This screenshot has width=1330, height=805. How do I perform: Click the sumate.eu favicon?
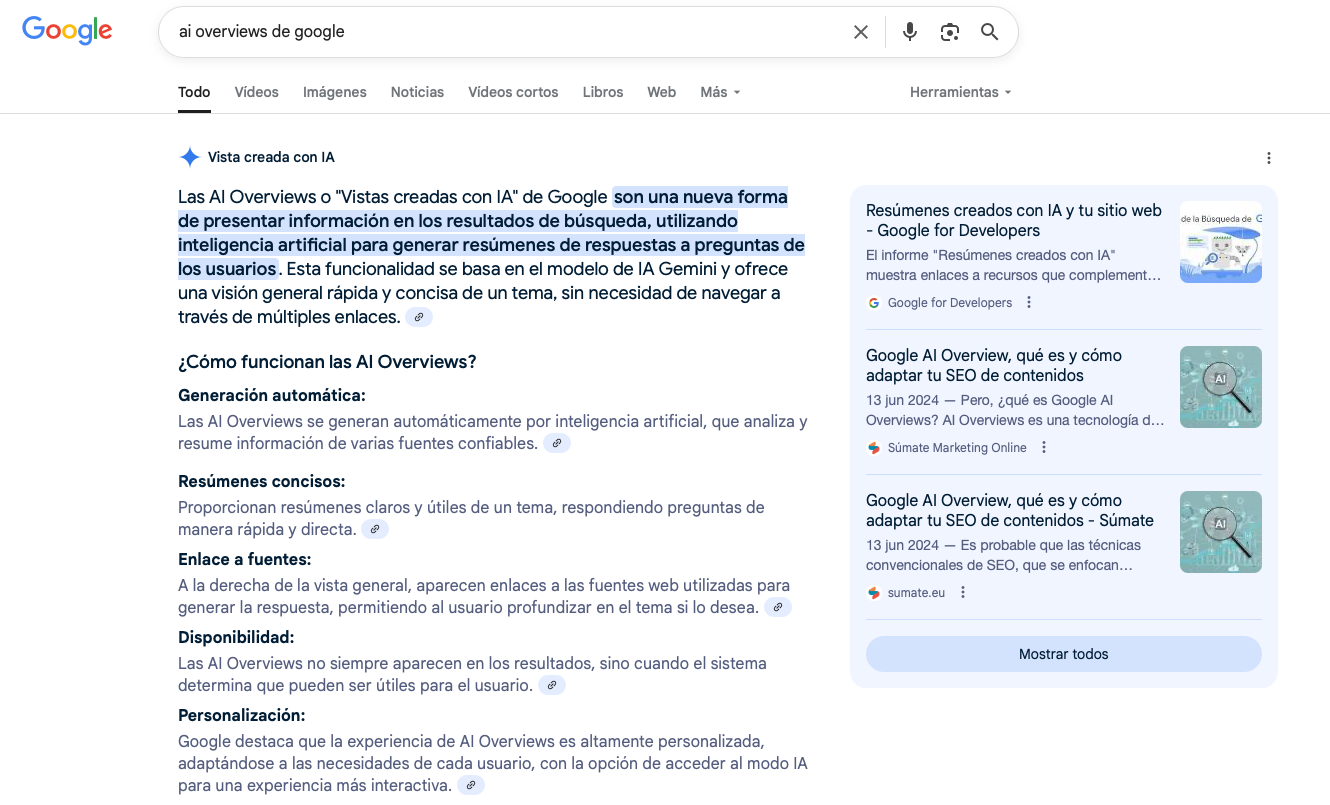point(874,593)
